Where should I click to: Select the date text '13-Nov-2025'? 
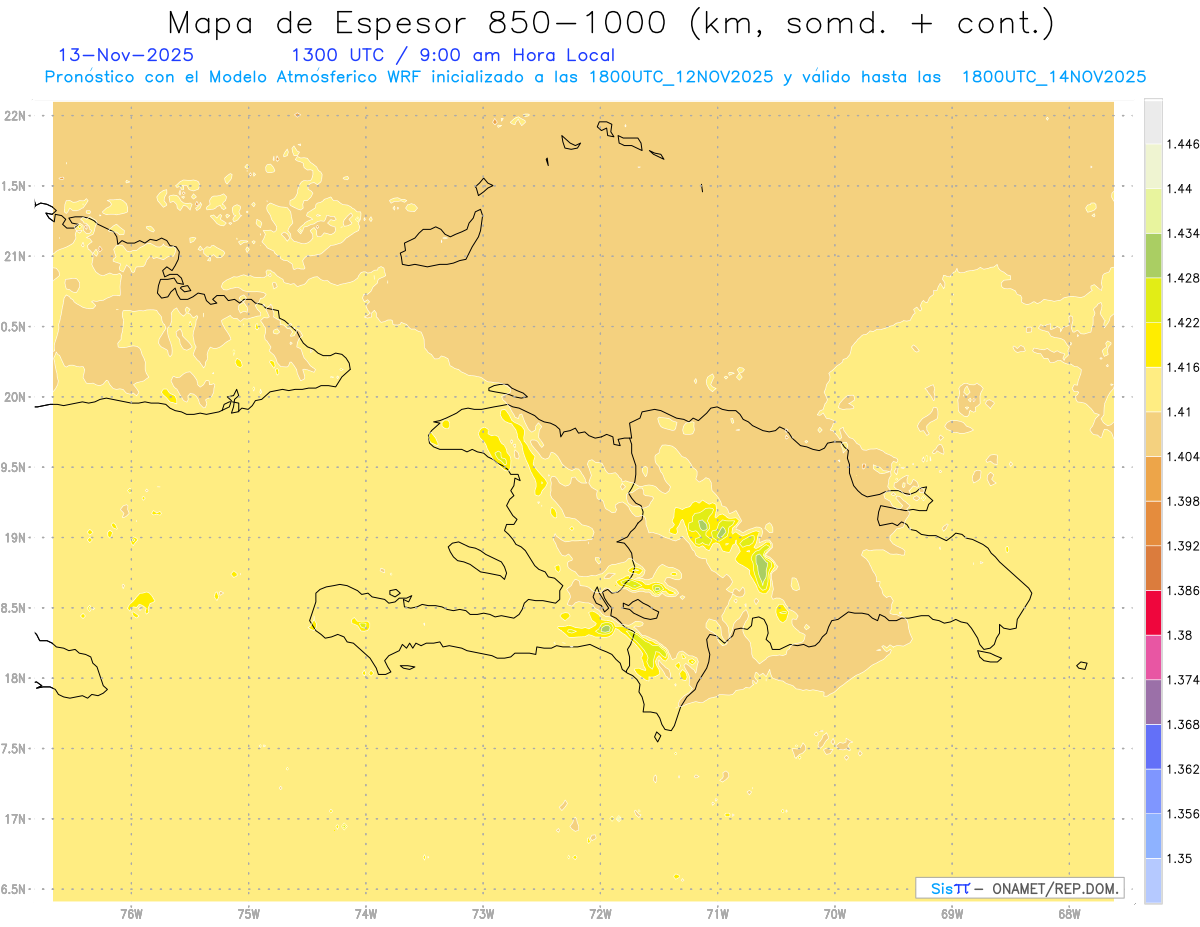(x=127, y=55)
